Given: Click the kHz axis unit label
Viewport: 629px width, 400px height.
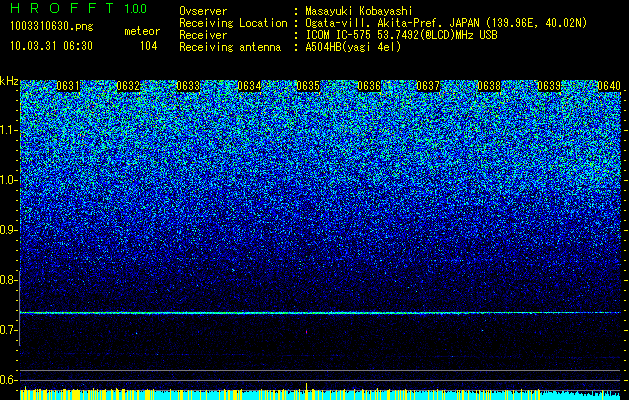Looking at the screenshot, I should click(9, 81).
